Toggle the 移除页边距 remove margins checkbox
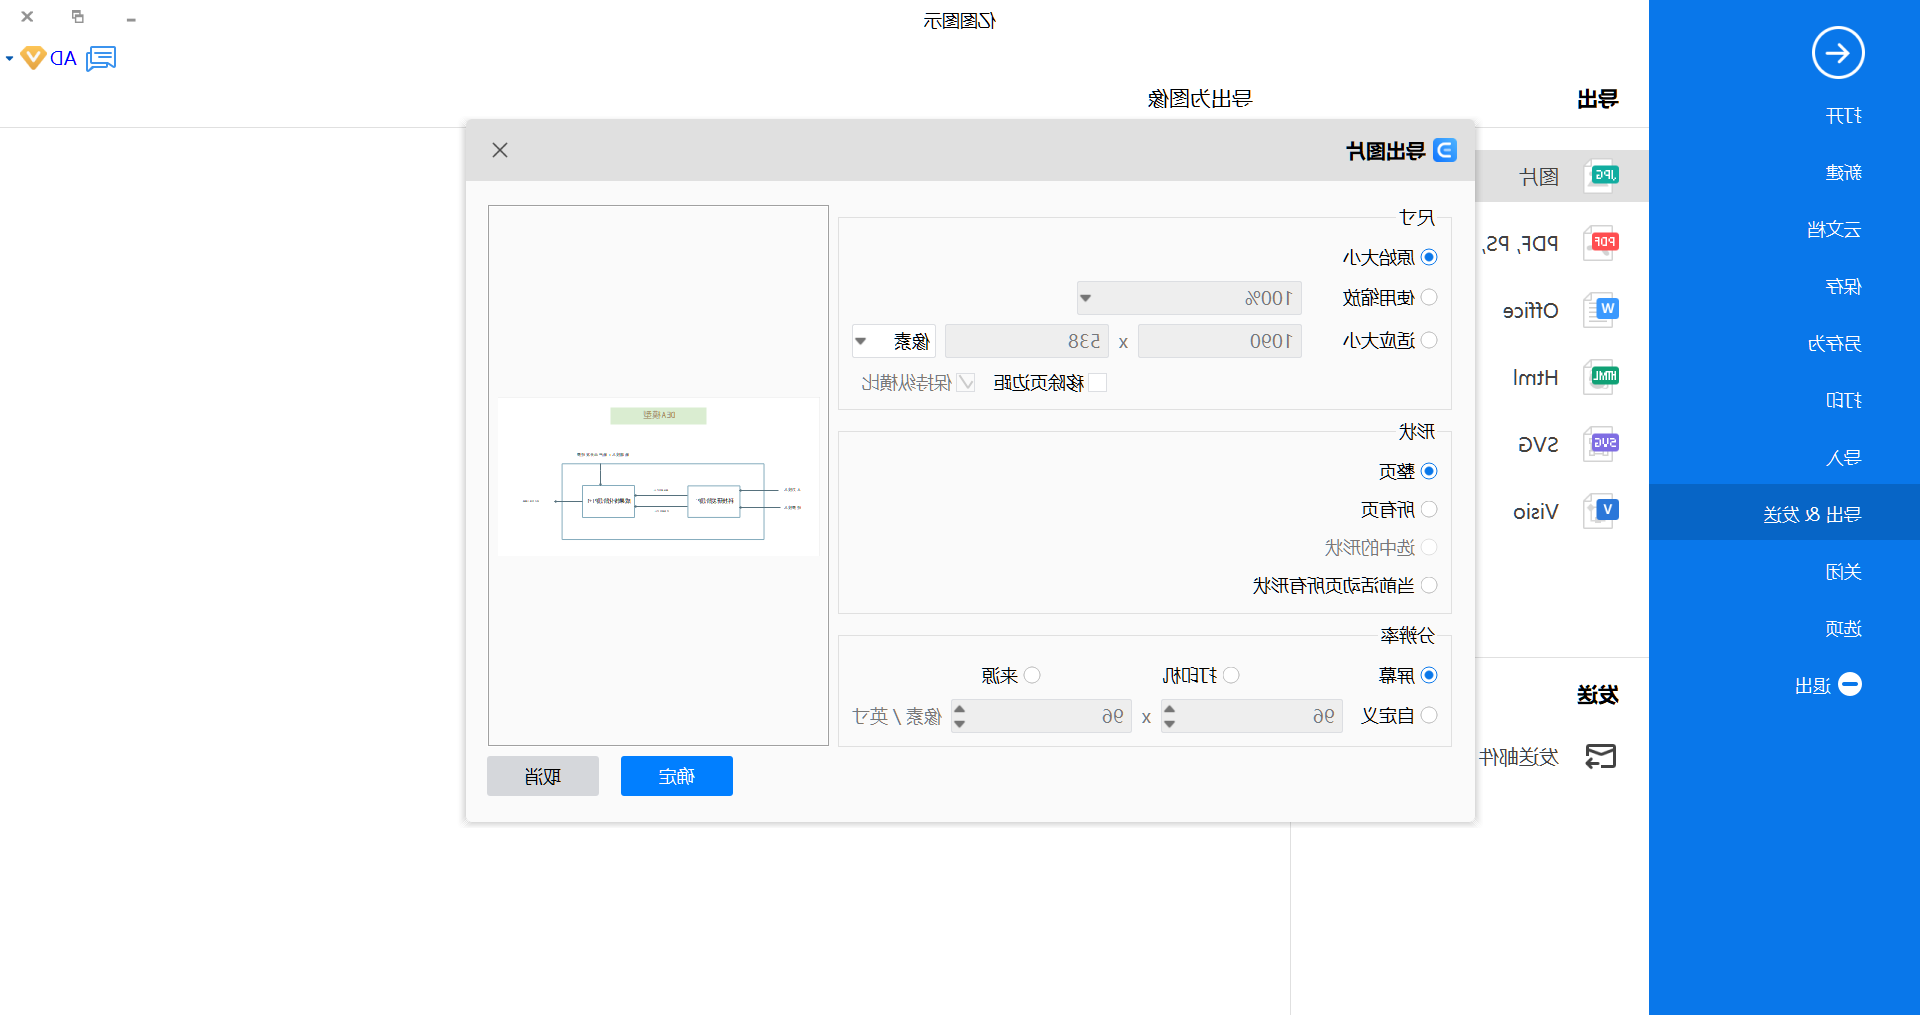The image size is (1920, 1015). coord(1098,382)
